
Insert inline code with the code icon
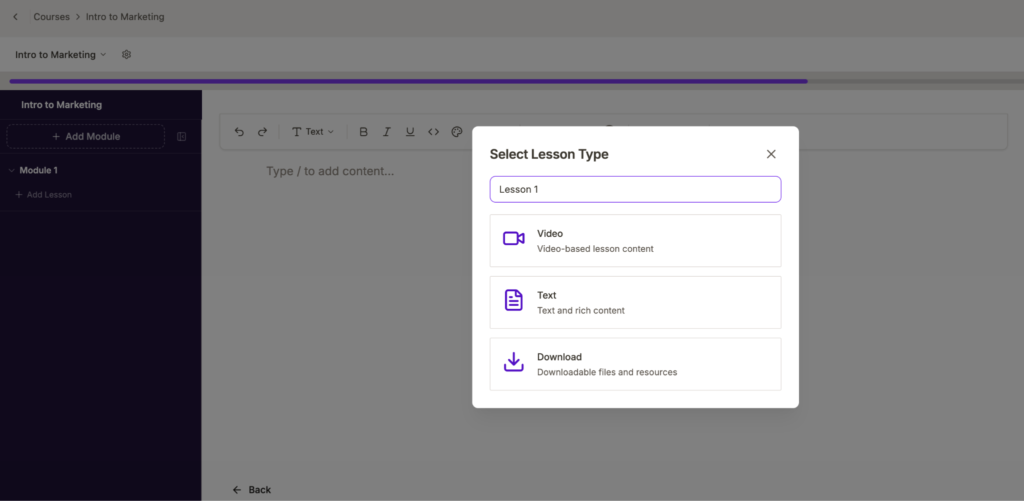pyautogui.click(x=434, y=132)
